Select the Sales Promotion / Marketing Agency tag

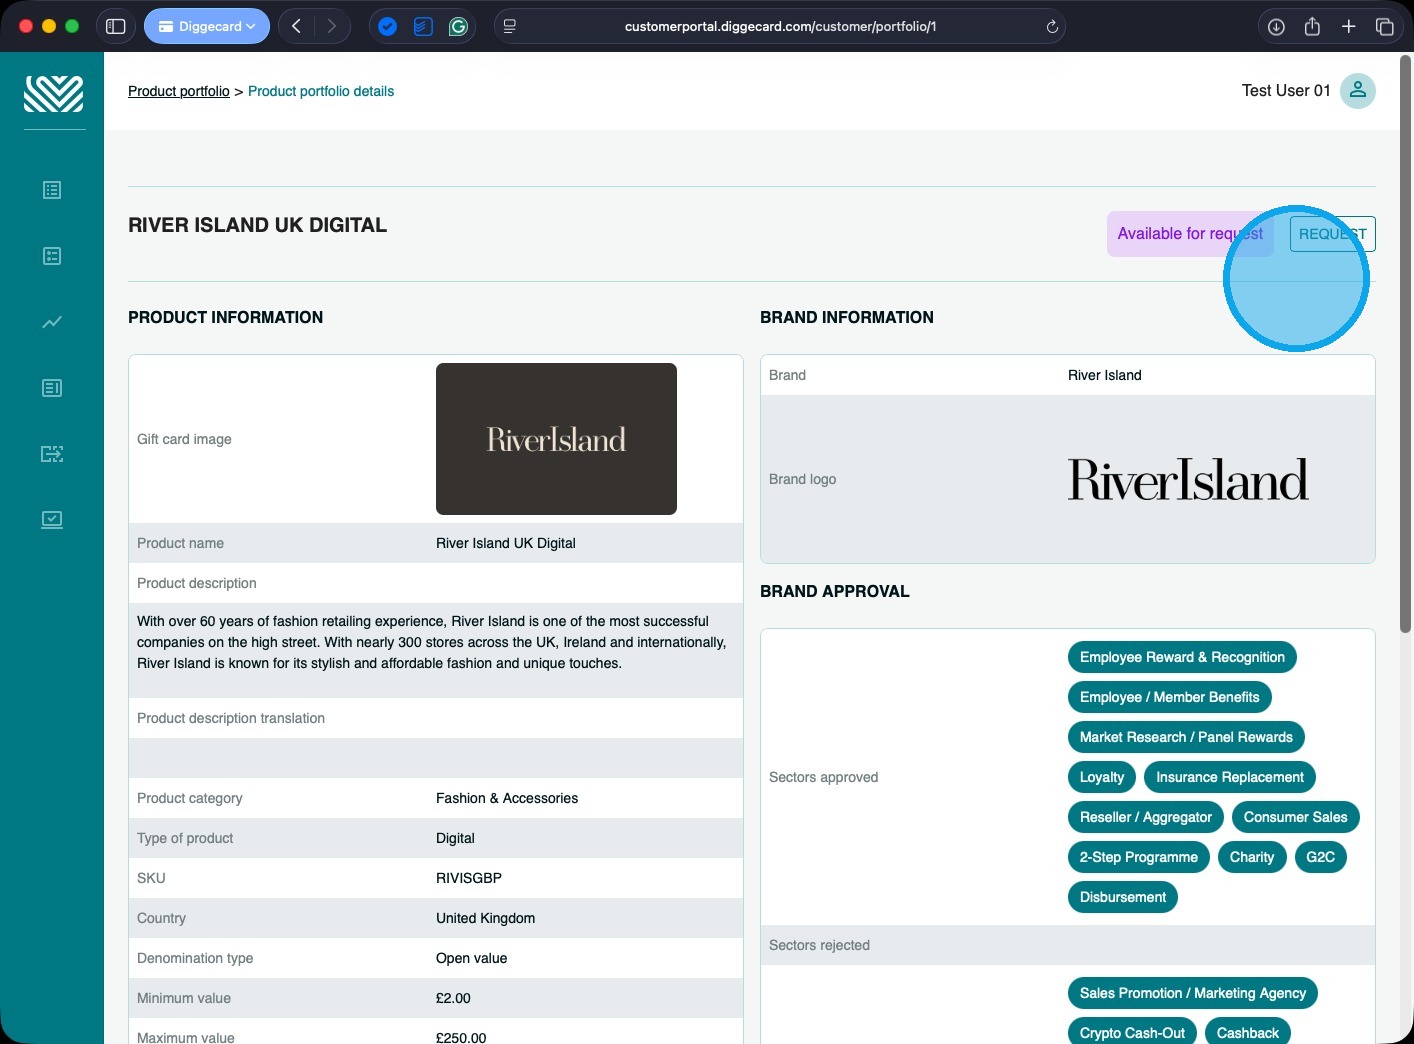[1193, 993]
